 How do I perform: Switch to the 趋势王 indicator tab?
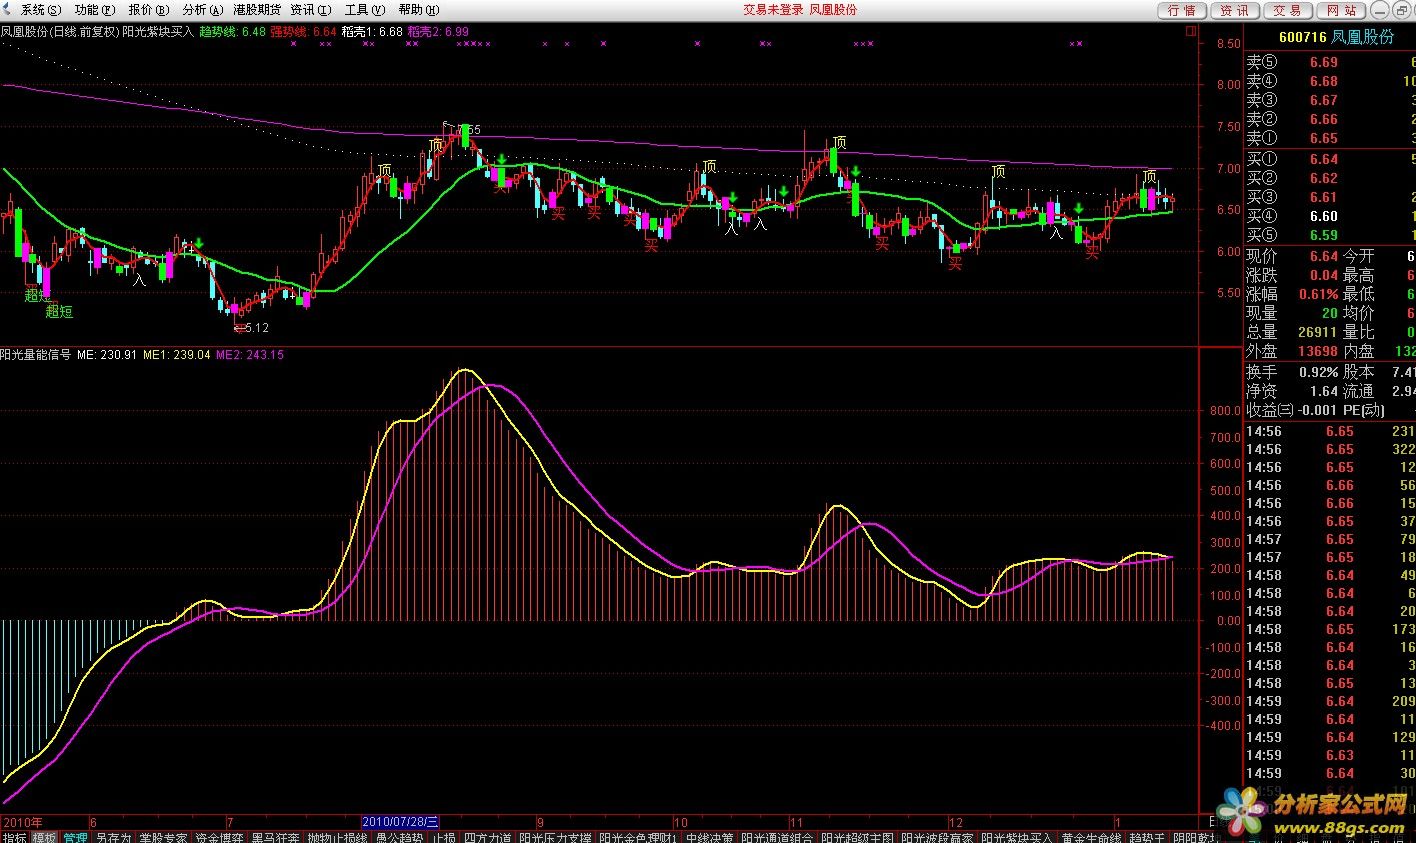(x=1147, y=837)
